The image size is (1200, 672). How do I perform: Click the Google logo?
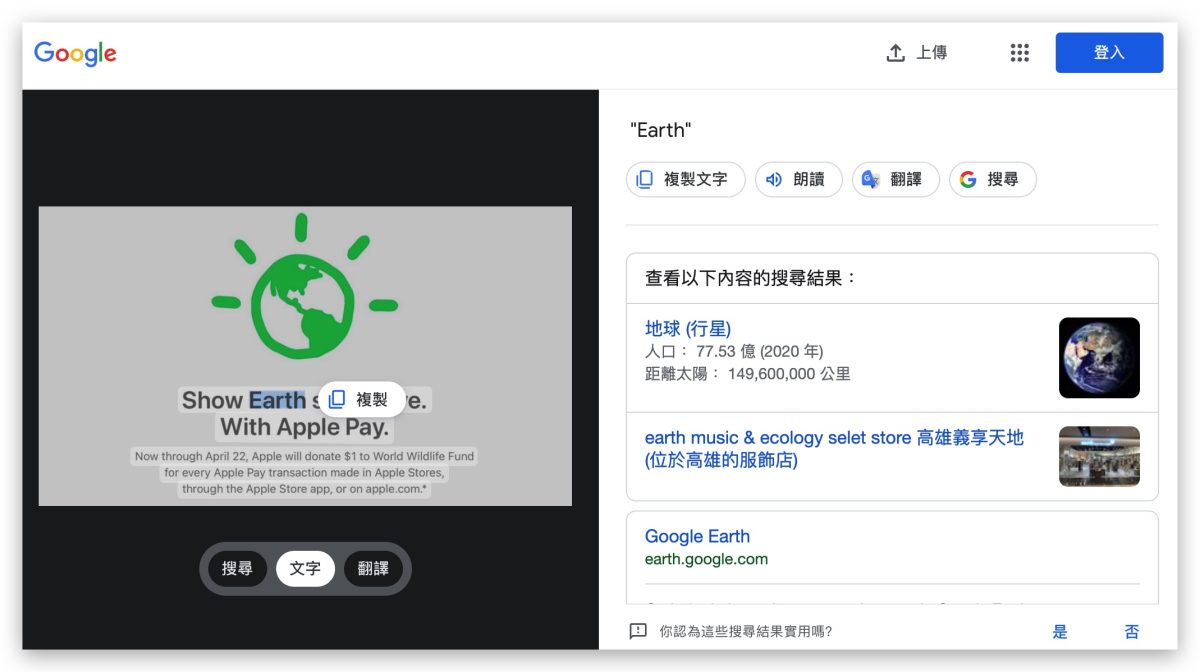75,53
